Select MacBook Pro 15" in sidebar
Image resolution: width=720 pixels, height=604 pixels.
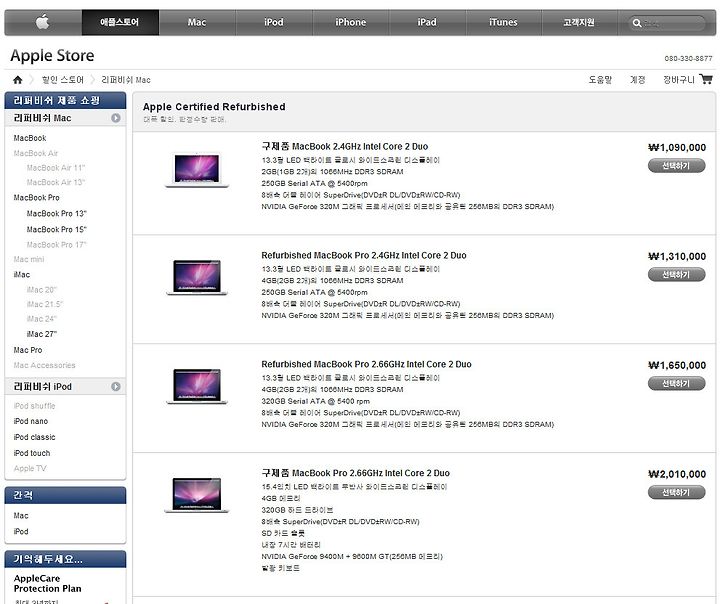point(56,229)
